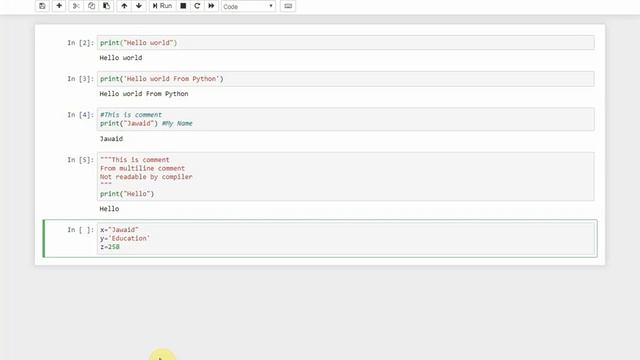Restart the kernel using the circular arrow
The height and width of the screenshot is (360, 640).
click(197, 6)
